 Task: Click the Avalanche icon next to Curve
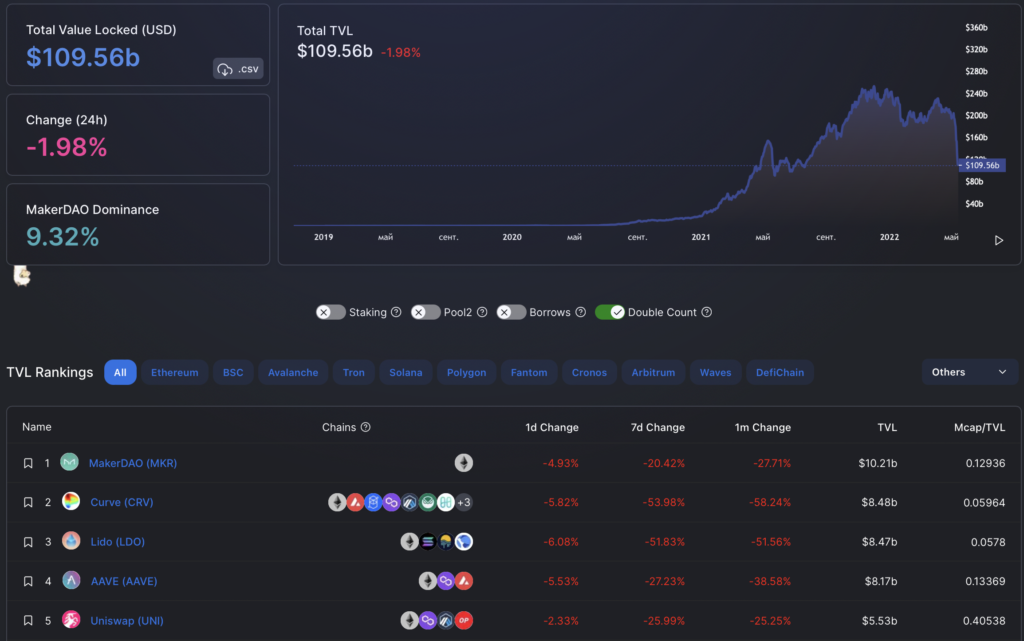(x=355, y=502)
